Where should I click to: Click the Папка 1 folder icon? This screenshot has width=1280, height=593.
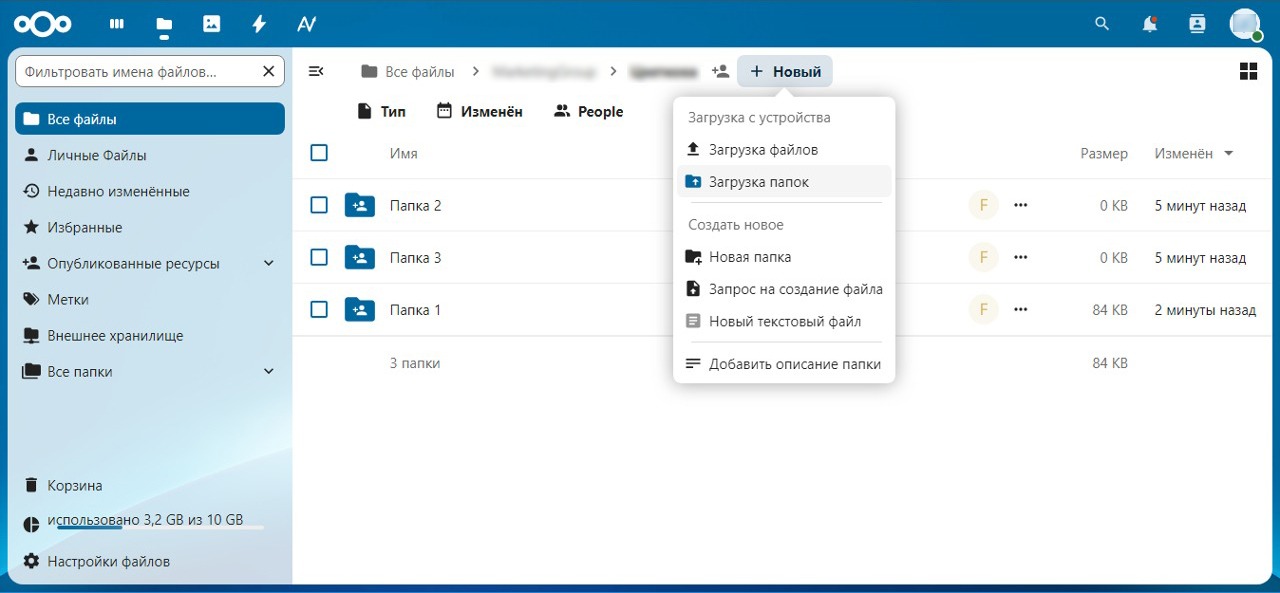(359, 309)
